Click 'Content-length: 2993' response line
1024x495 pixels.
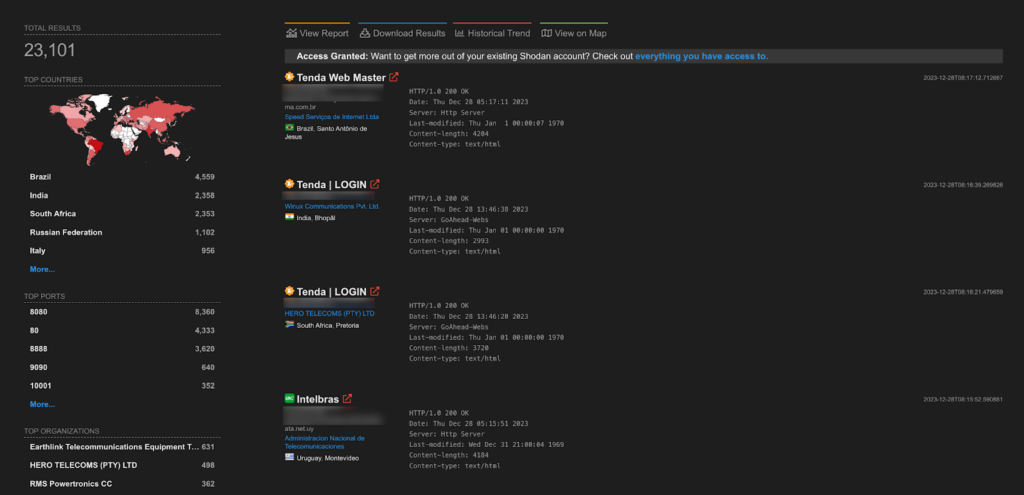point(449,240)
